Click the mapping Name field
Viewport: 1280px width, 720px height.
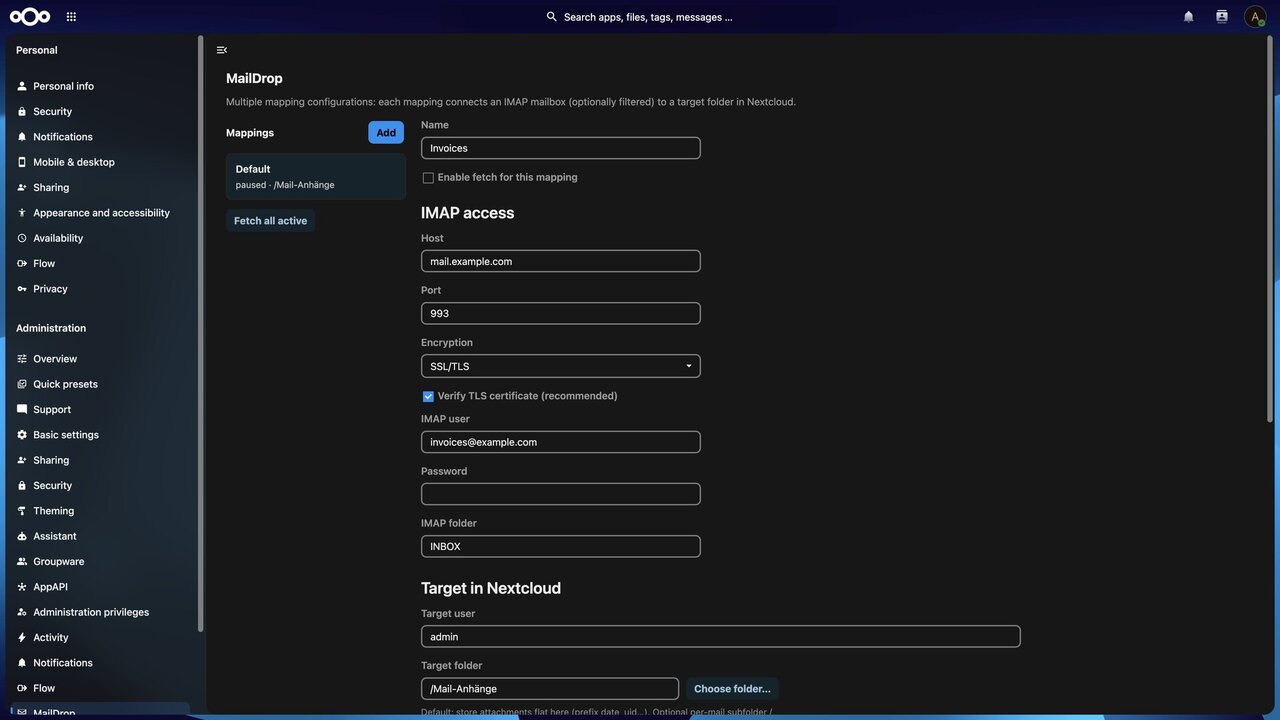[560, 148]
